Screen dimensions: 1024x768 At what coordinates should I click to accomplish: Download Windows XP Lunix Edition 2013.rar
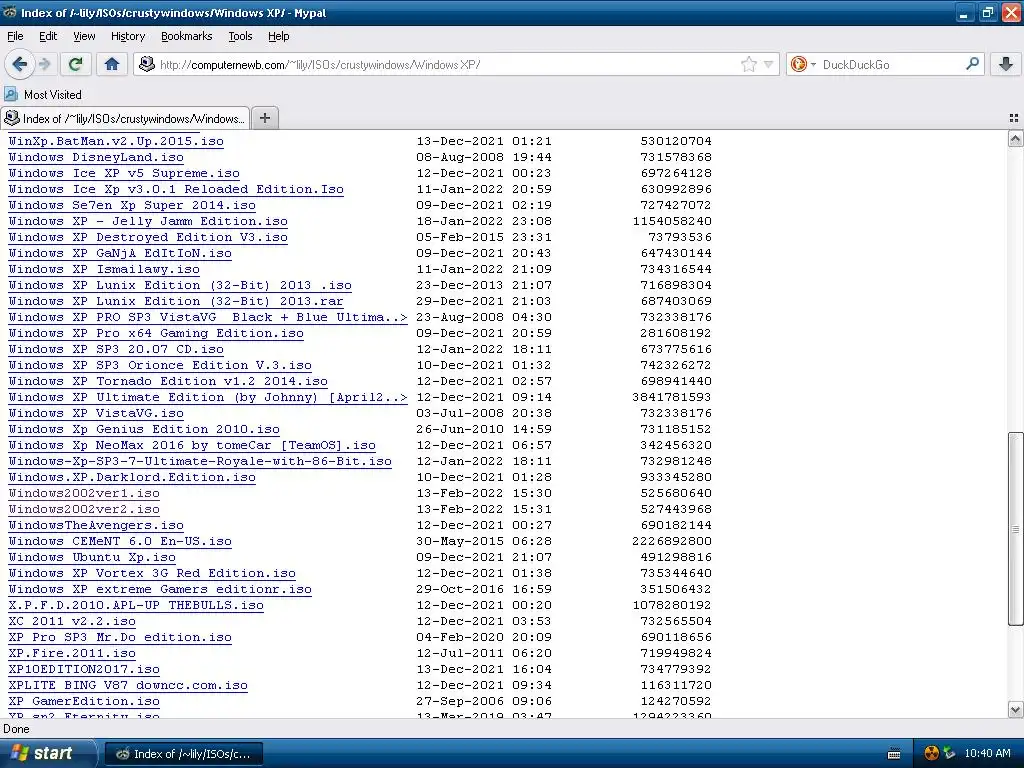[x=176, y=301]
